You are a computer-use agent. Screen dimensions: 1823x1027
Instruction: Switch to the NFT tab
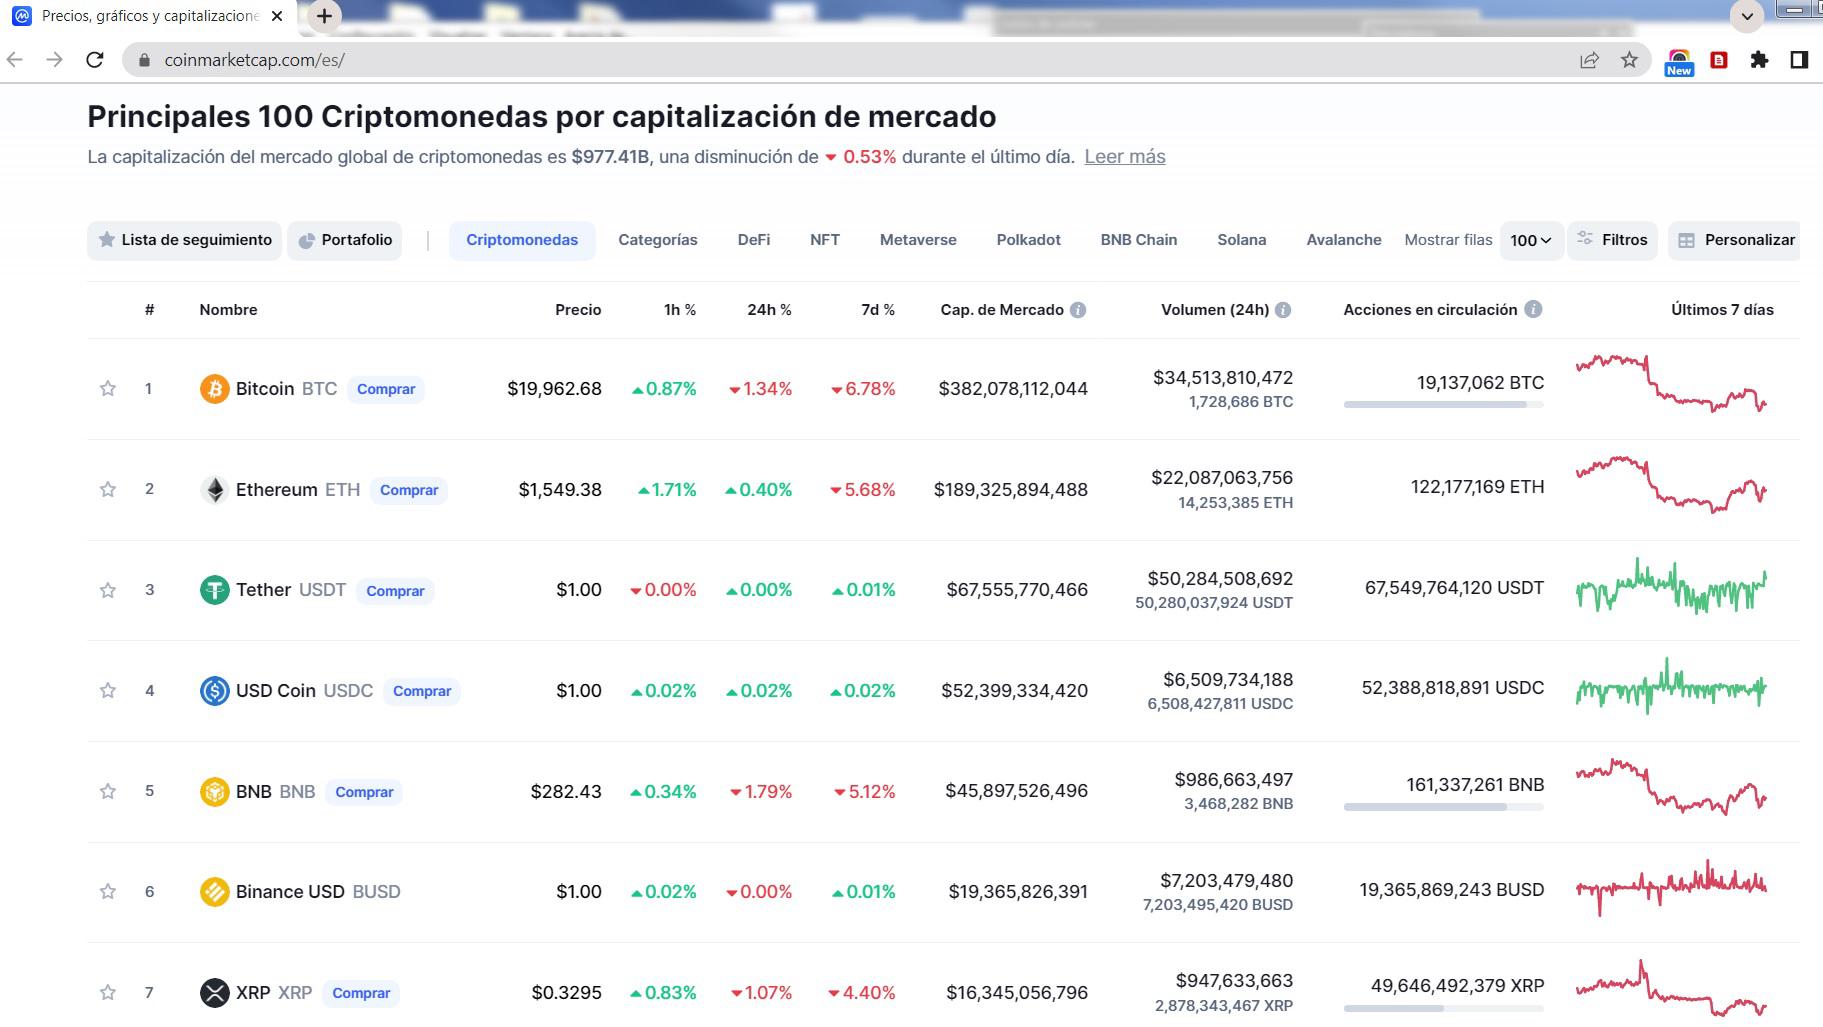coord(825,241)
